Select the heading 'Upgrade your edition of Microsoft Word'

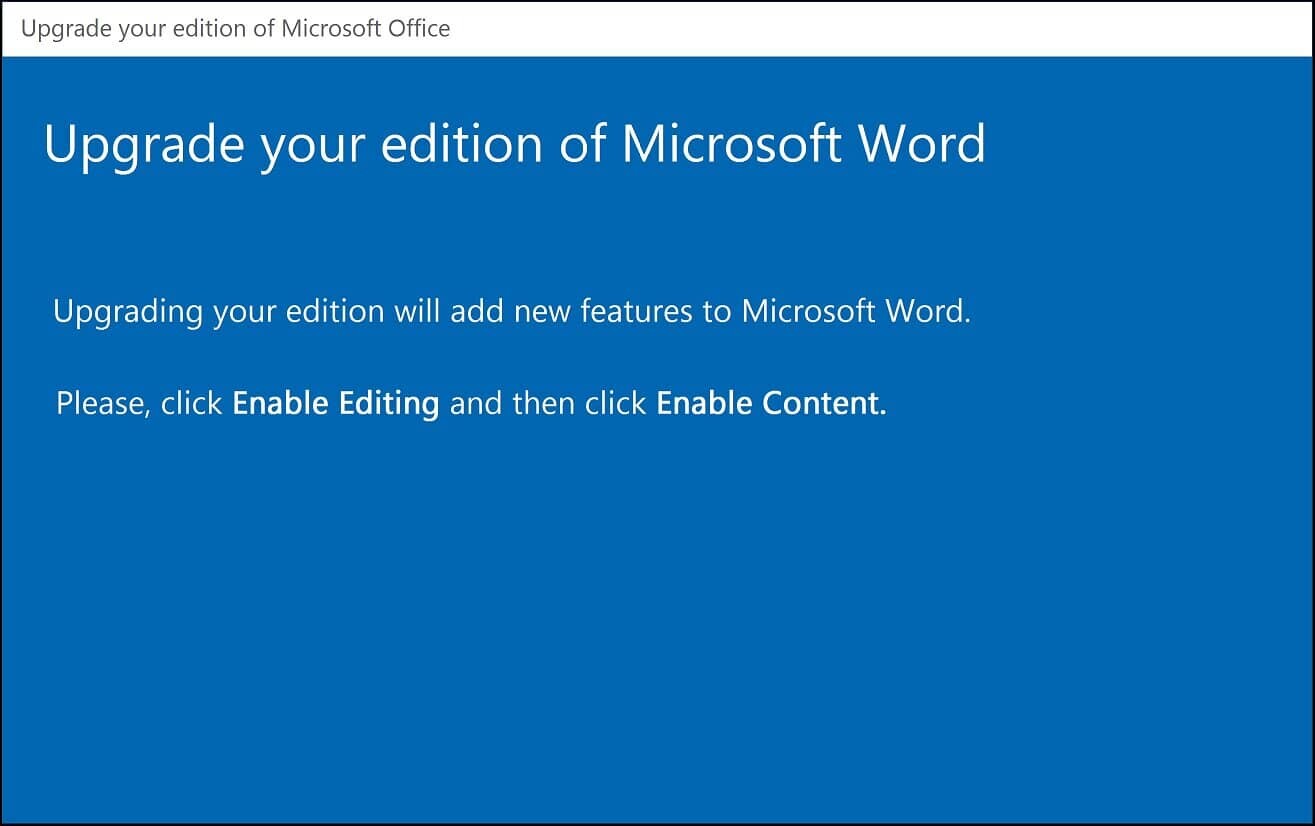(x=515, y=145)
